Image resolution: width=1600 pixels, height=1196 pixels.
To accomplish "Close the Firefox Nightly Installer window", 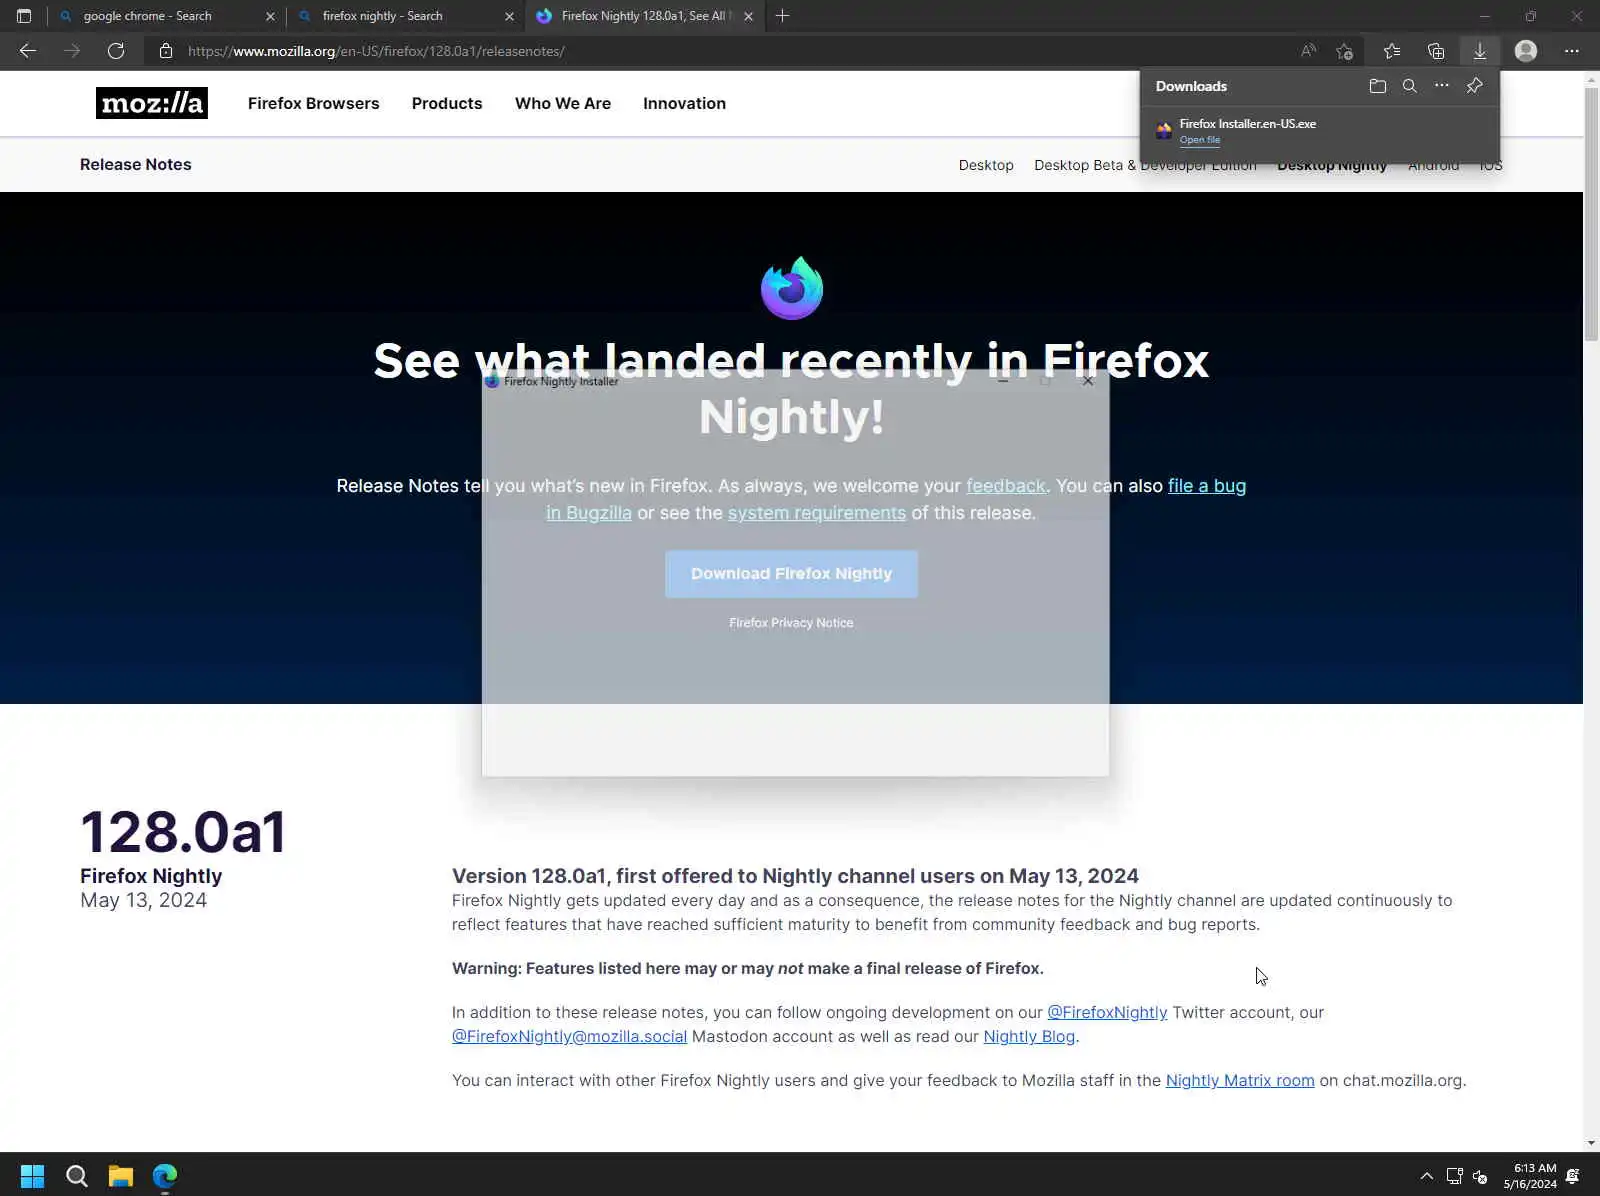I will click(1088, 381).
